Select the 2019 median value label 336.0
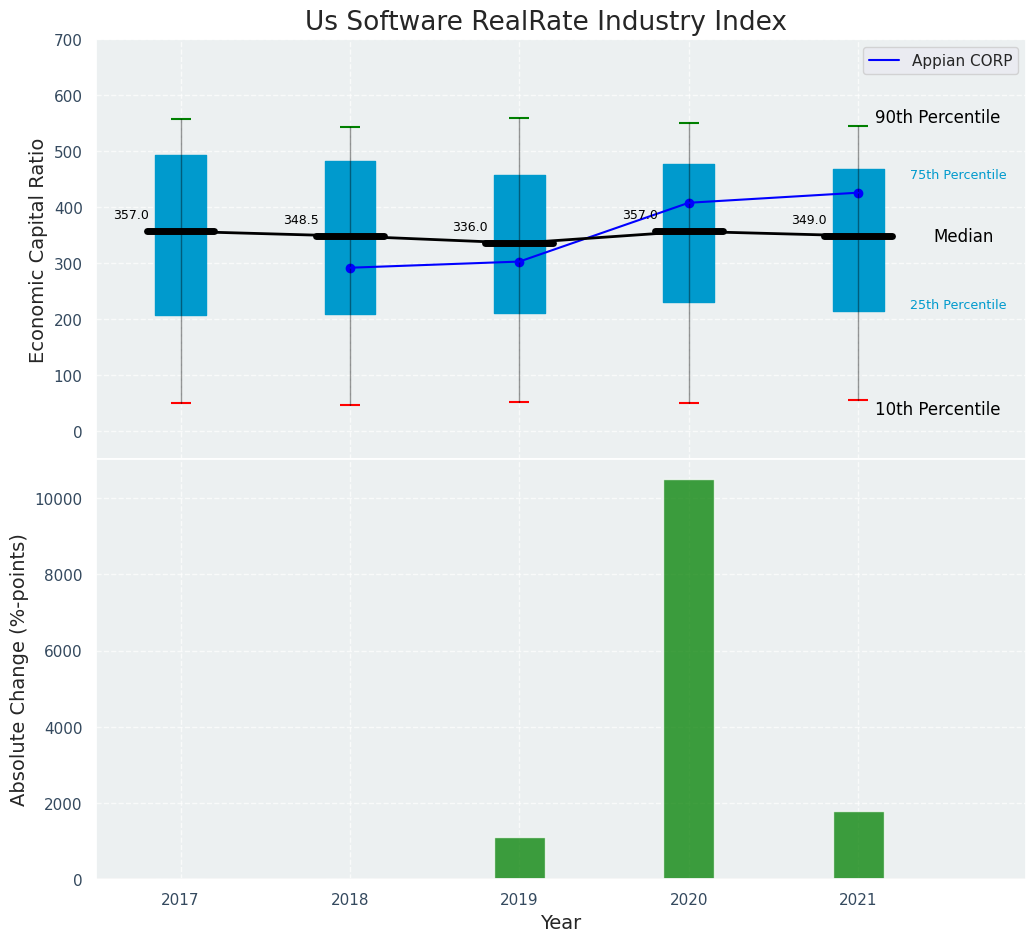Viewport: 1035px width, 942px height. 470,228
